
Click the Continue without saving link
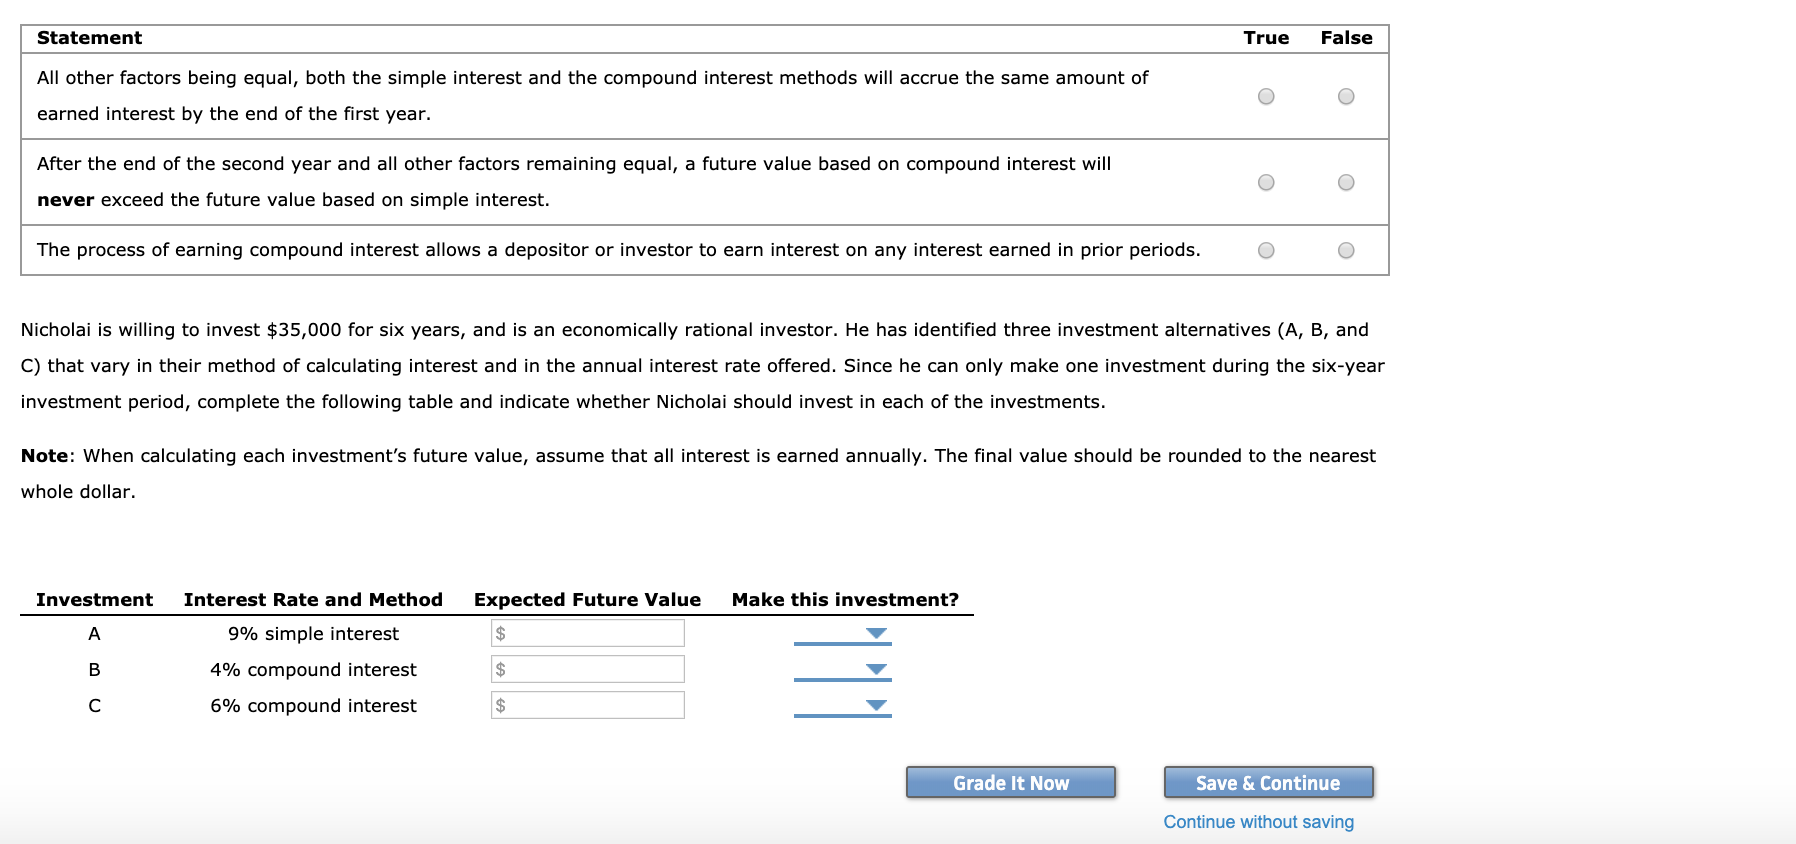click(1258, 821)
